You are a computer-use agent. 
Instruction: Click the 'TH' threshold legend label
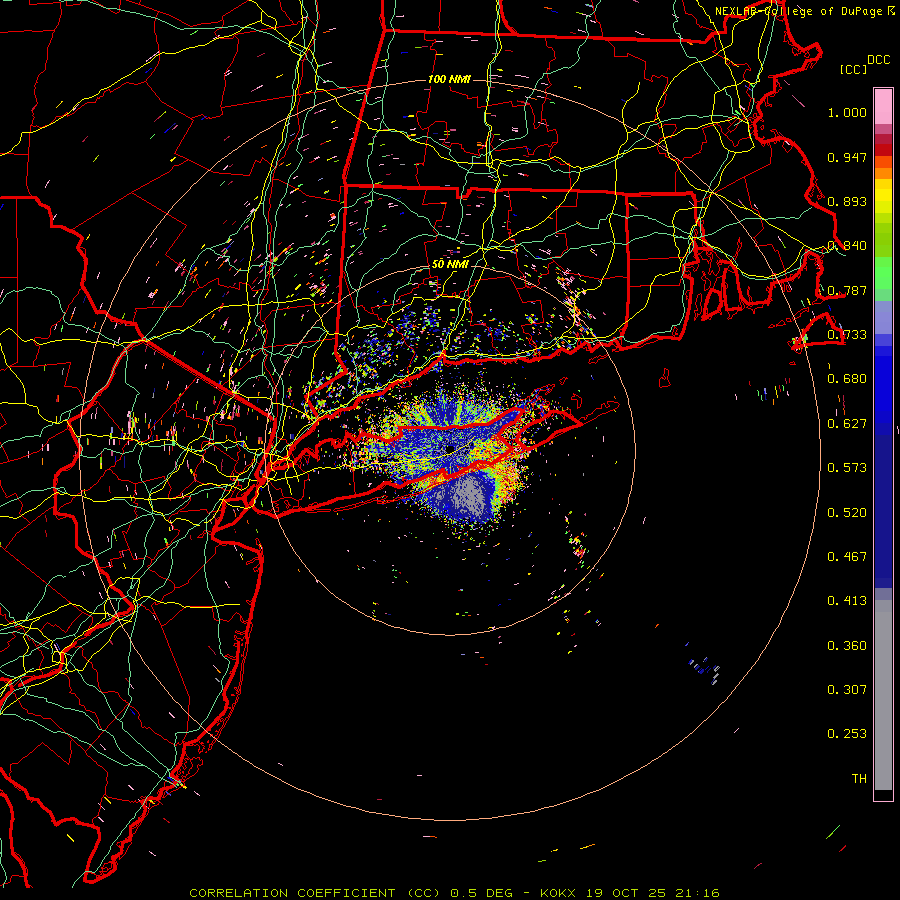(x=859, y=779)
